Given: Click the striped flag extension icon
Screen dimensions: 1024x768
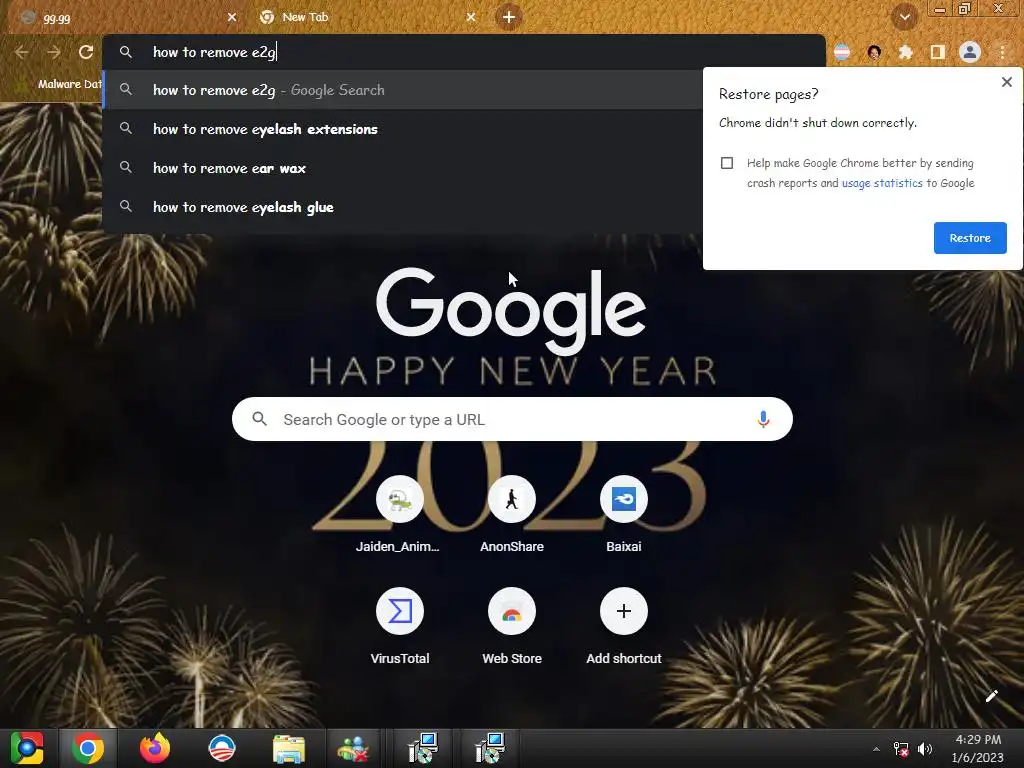Looking at the screenshot, I should [x=842, y=52].
